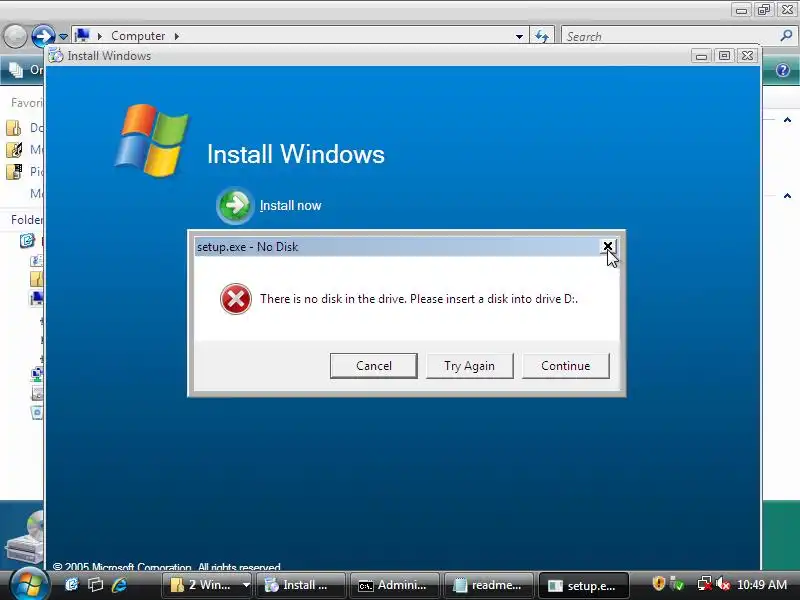The image size is (800, 600).
Task: Click the Organize icon in Explorer toolbar
Action: 15,70
